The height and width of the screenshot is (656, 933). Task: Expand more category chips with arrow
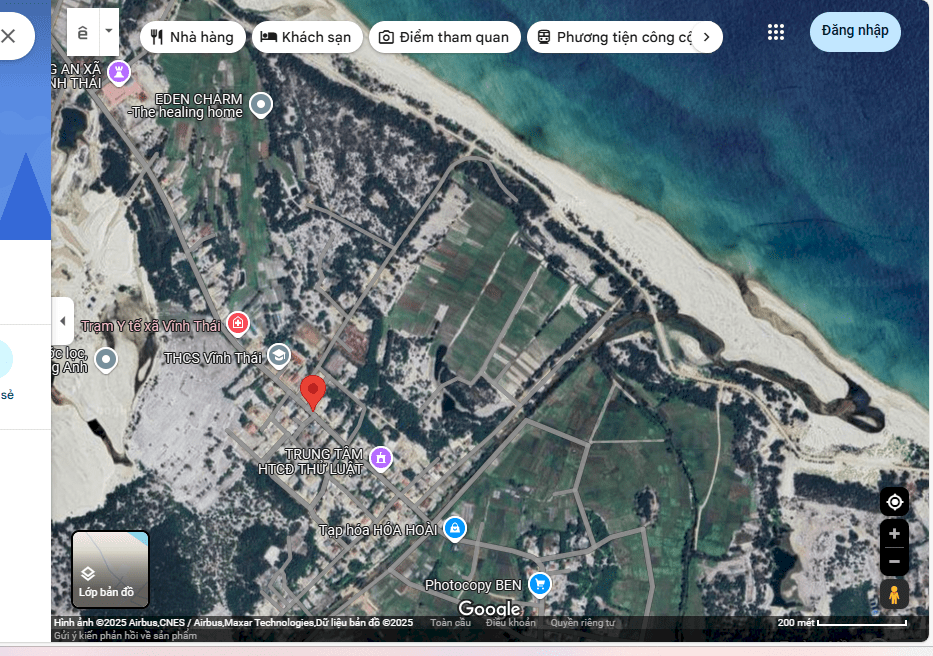tap(706, 37)
